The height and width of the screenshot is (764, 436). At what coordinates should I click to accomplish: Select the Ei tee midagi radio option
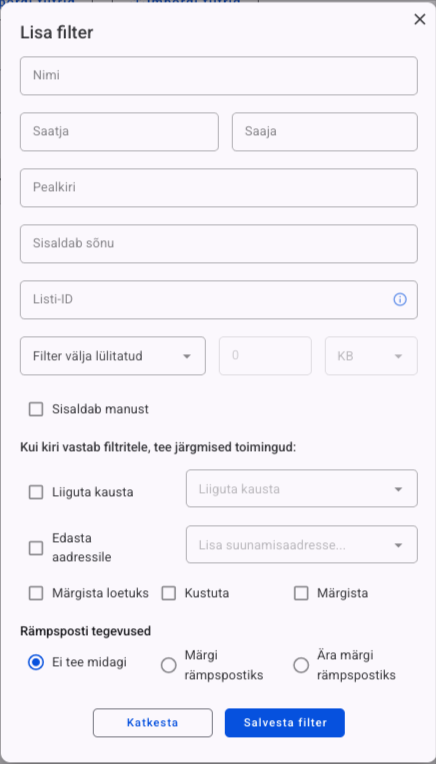click(x=36, y=663)
